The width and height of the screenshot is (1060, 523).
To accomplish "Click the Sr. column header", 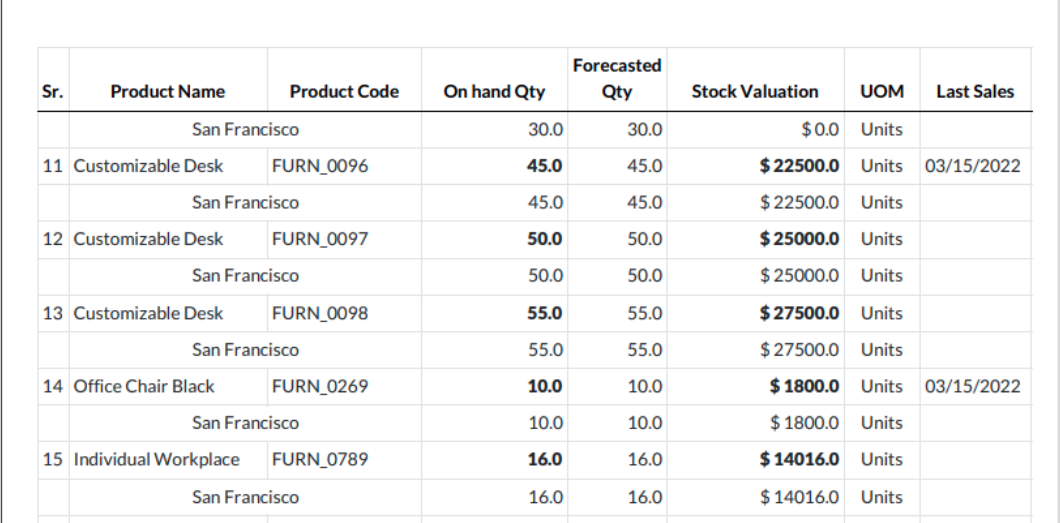I will click(53, 92).
